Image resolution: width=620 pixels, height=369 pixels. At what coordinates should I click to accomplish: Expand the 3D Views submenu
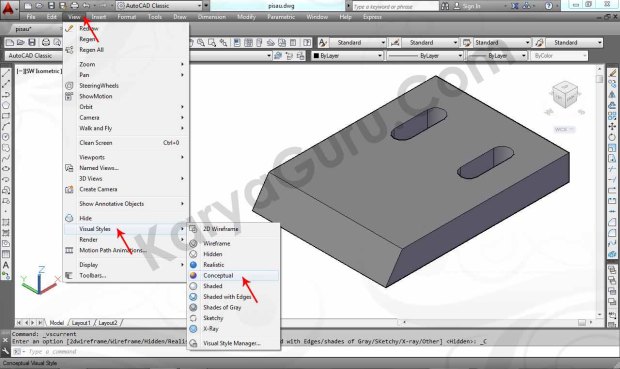[126, 178]
